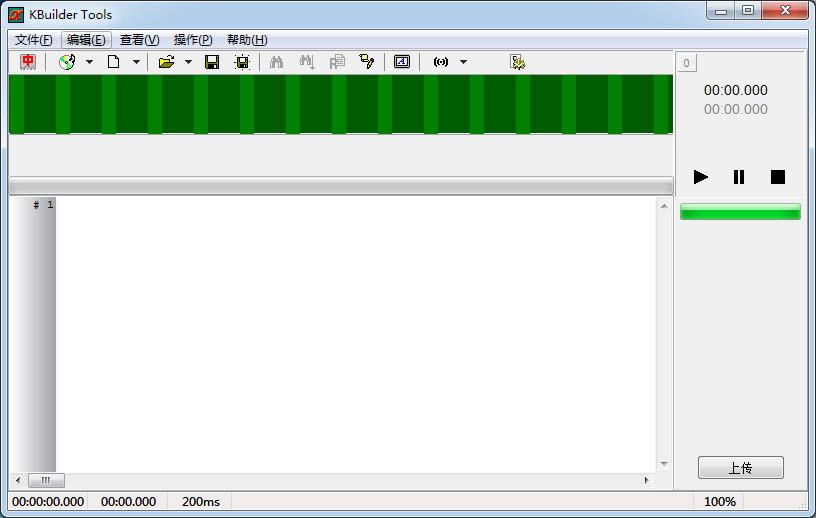
Task: Click the music CD toolbar icon
Action: tap(67, 62)
